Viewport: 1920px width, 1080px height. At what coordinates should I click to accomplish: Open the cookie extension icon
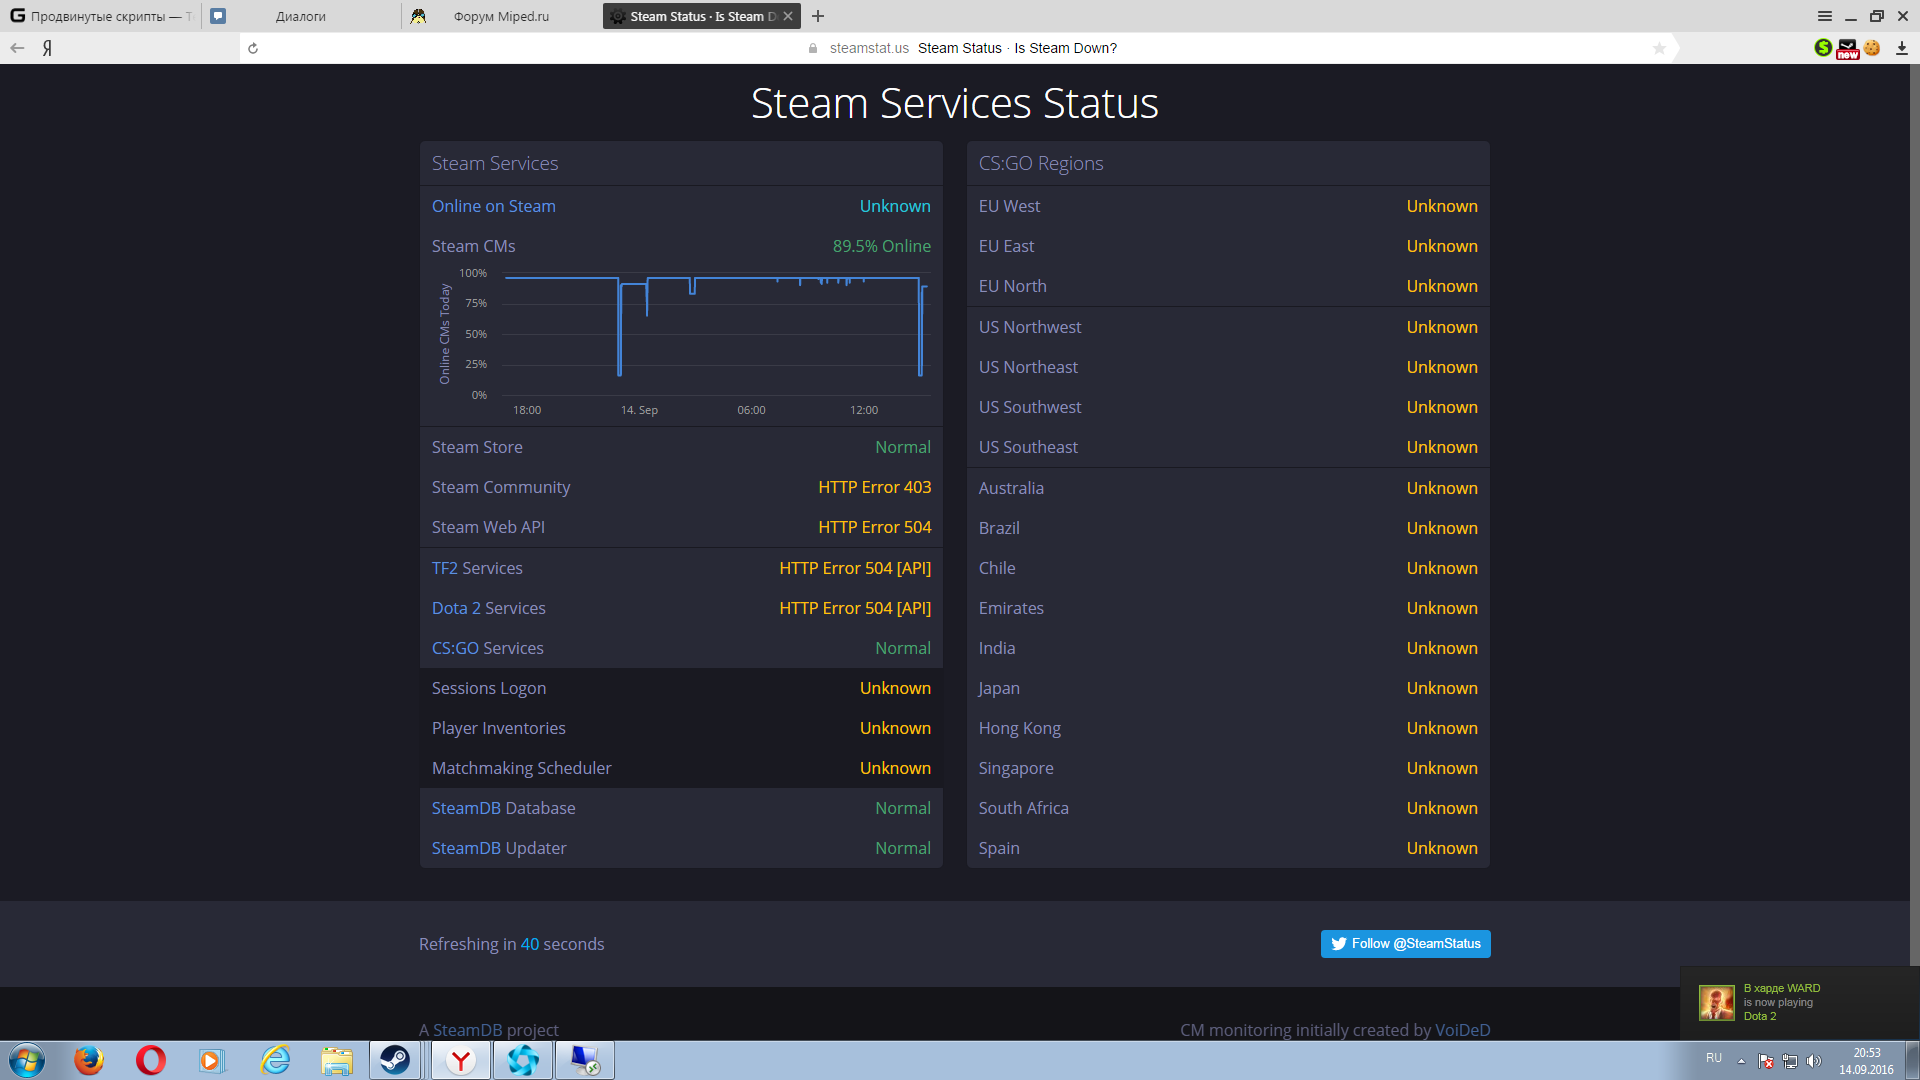(x=1872, y=47)
